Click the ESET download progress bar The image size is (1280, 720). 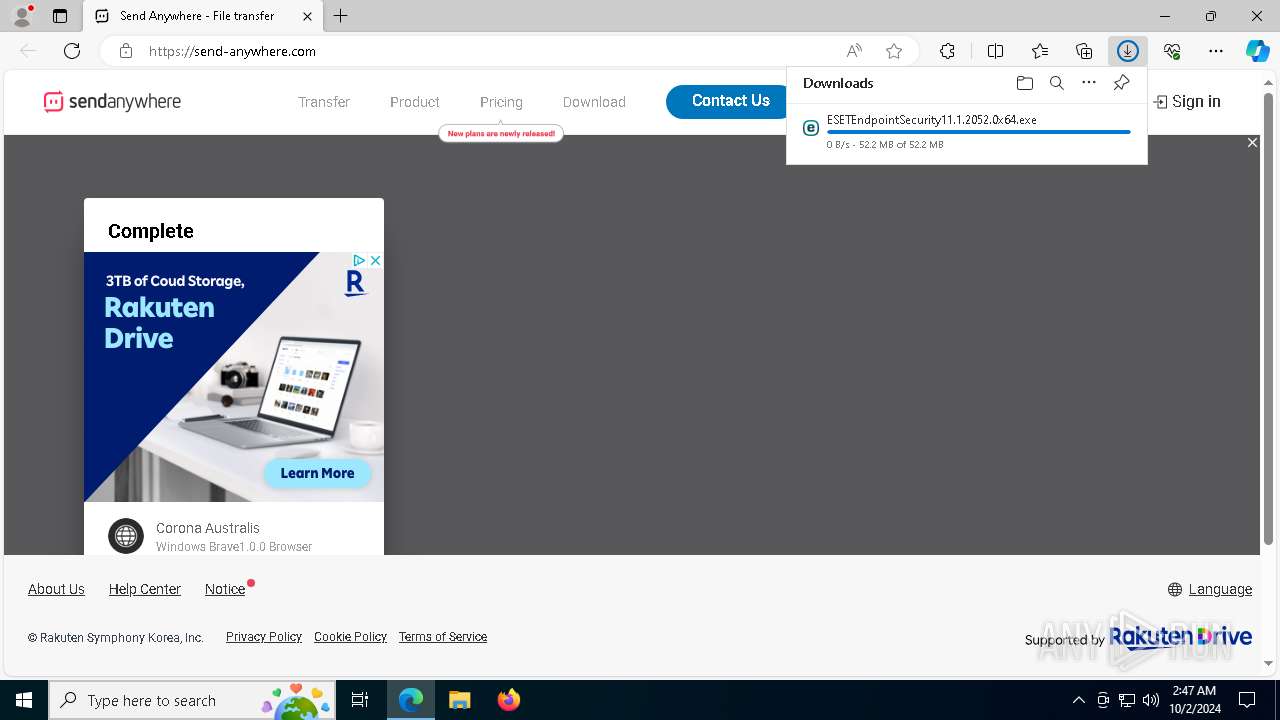click(979, 132)
